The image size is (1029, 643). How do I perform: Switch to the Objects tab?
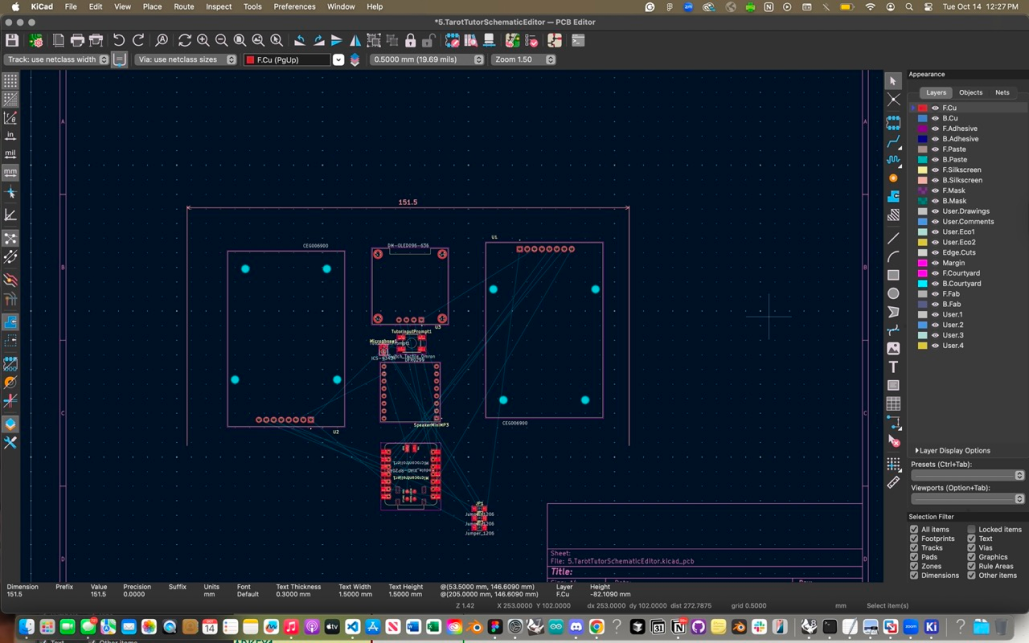point(970,93)
